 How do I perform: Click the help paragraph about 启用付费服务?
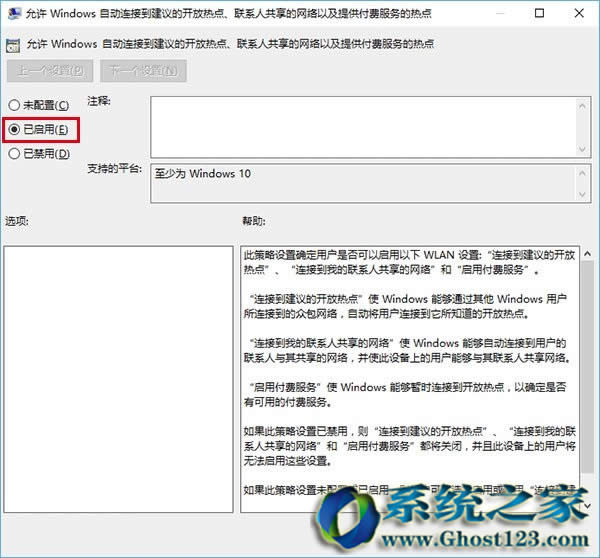click(x=405, y=395)
